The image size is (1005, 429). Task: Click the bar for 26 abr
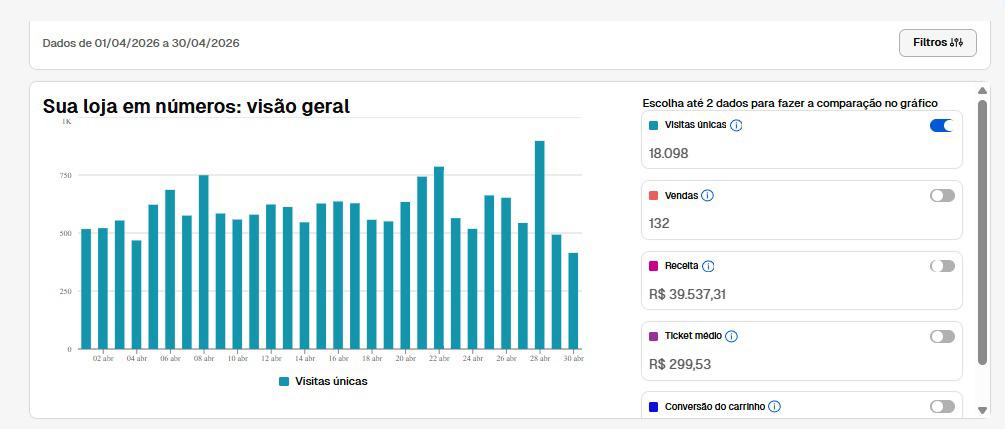[506, 273]
